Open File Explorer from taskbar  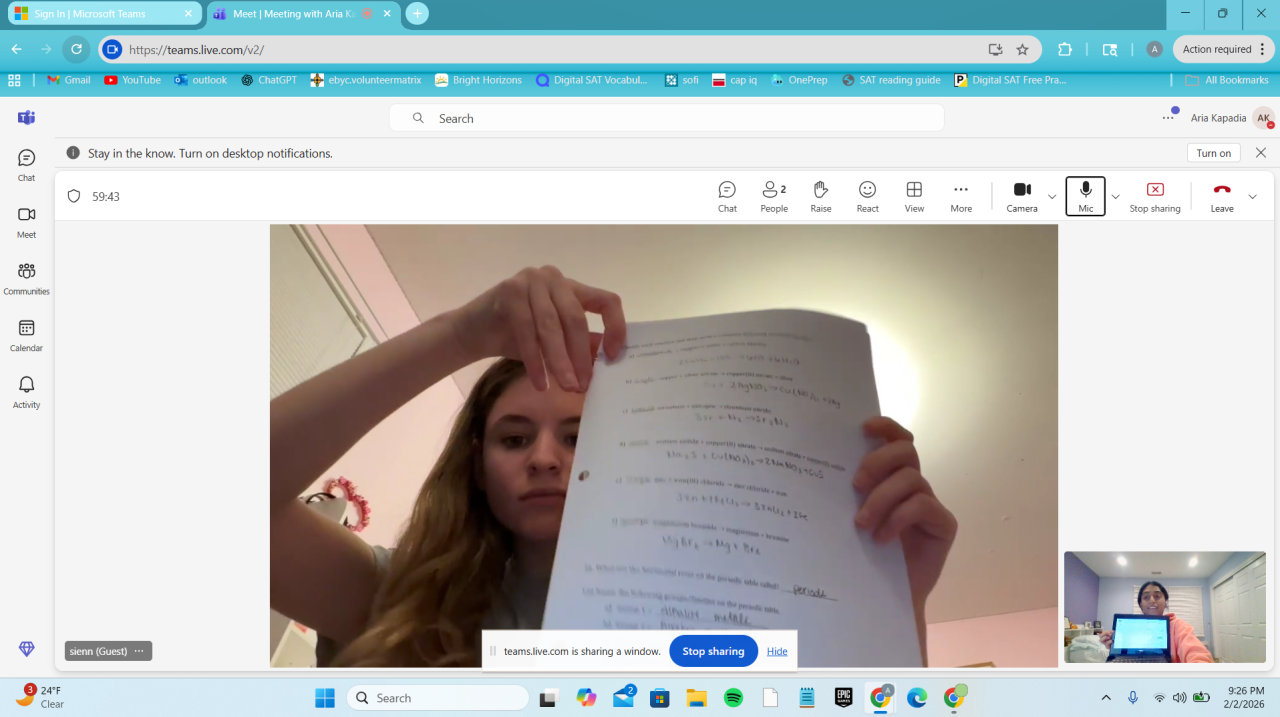coord(696,698)
